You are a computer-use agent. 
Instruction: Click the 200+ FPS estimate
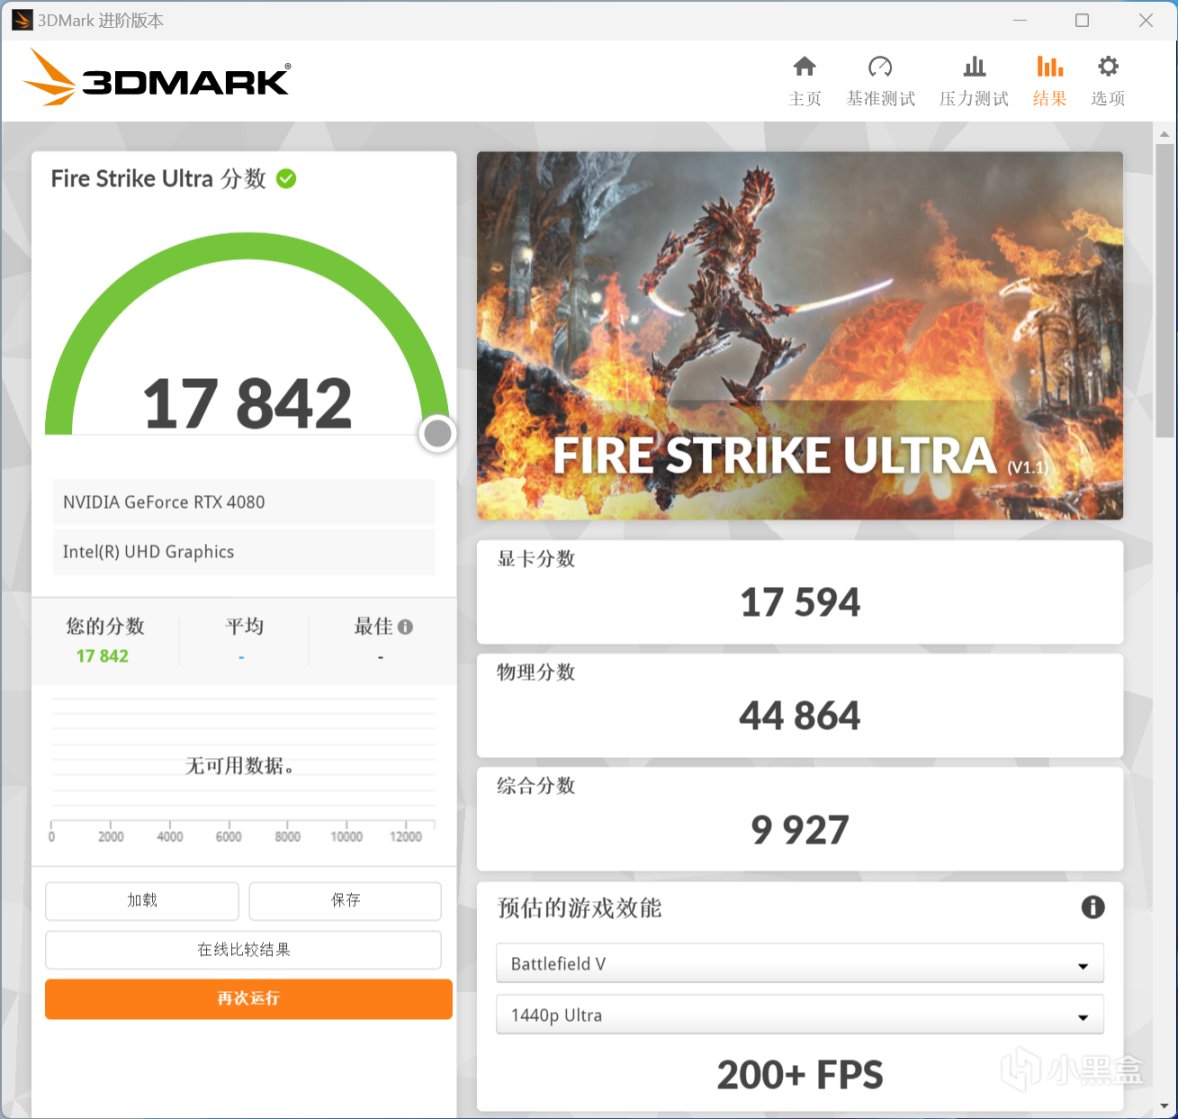[800, 1075]
